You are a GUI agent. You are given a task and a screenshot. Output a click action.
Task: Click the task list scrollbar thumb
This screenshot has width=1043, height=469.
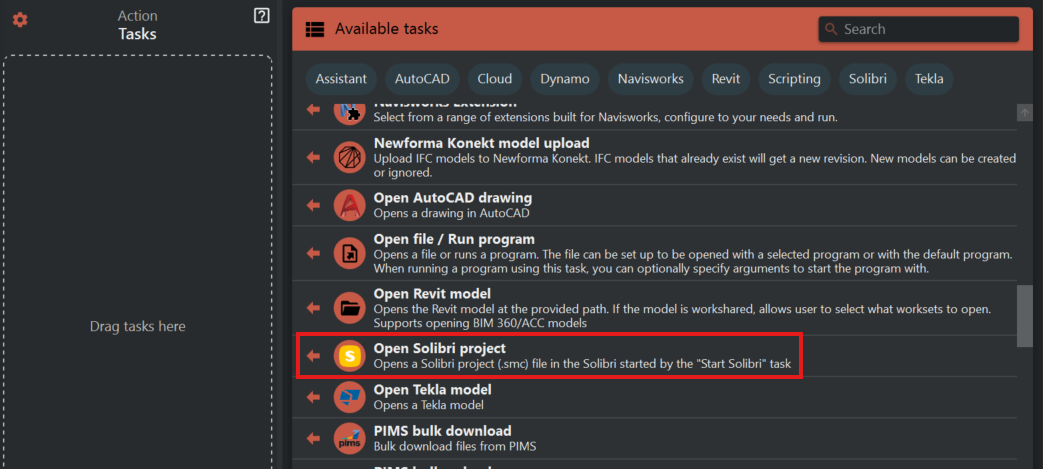tap(1024, 315)
